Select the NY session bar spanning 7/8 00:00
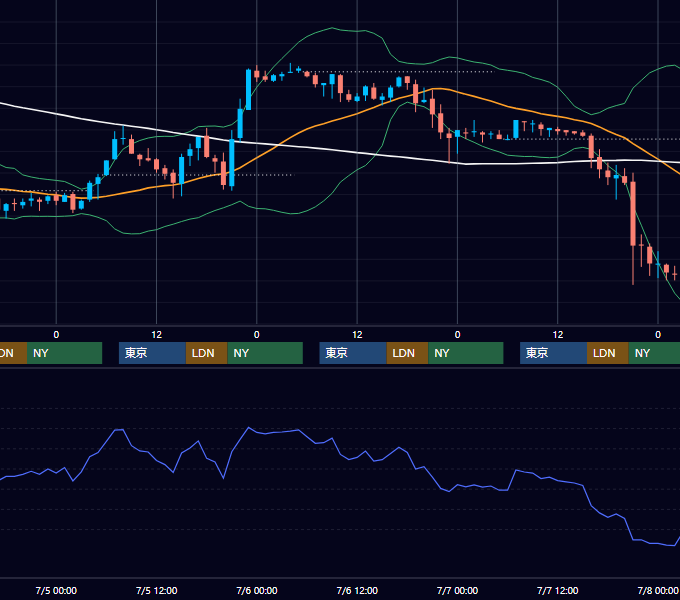The width and height of the screenshot is (680, 600). point(654,353)
